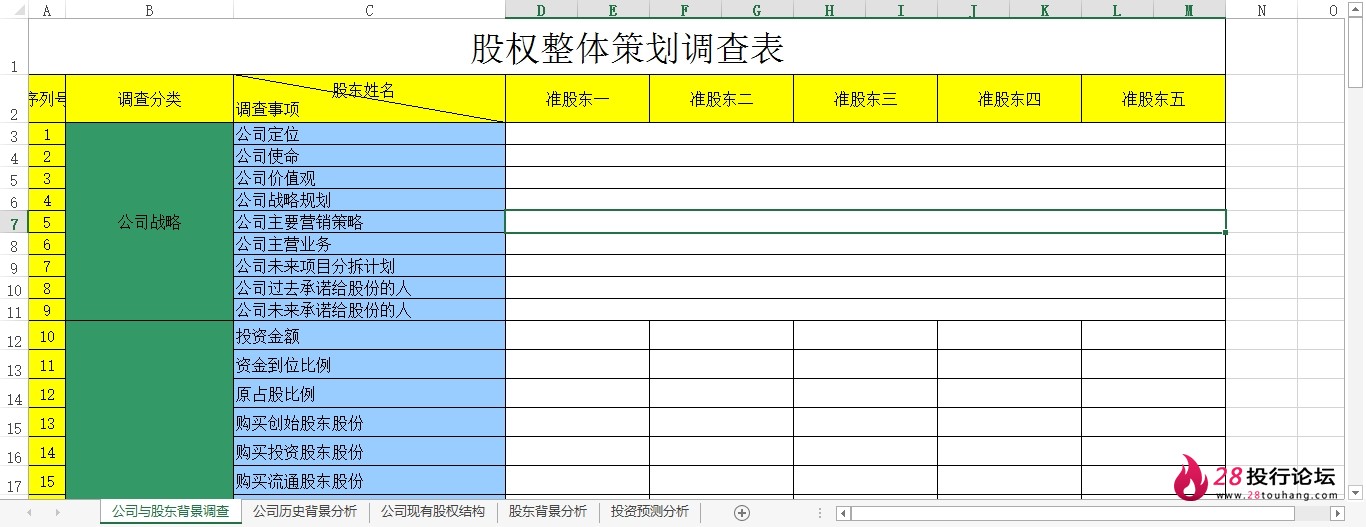This screenshot has width=1366, height=527.
Task: Click the yellow serial number 9 cell
Action: pos(47,310)
